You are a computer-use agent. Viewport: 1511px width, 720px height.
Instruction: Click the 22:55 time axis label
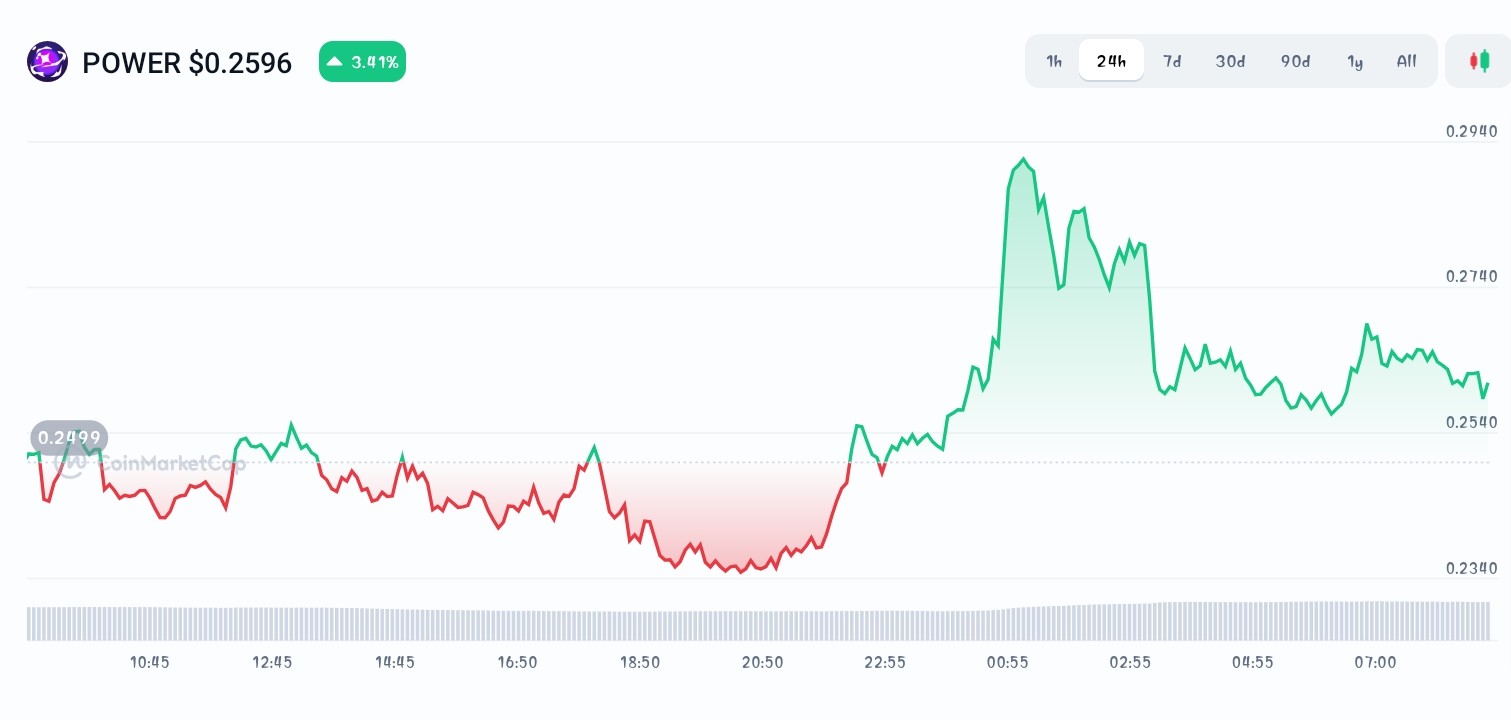[x=885, y=662]
